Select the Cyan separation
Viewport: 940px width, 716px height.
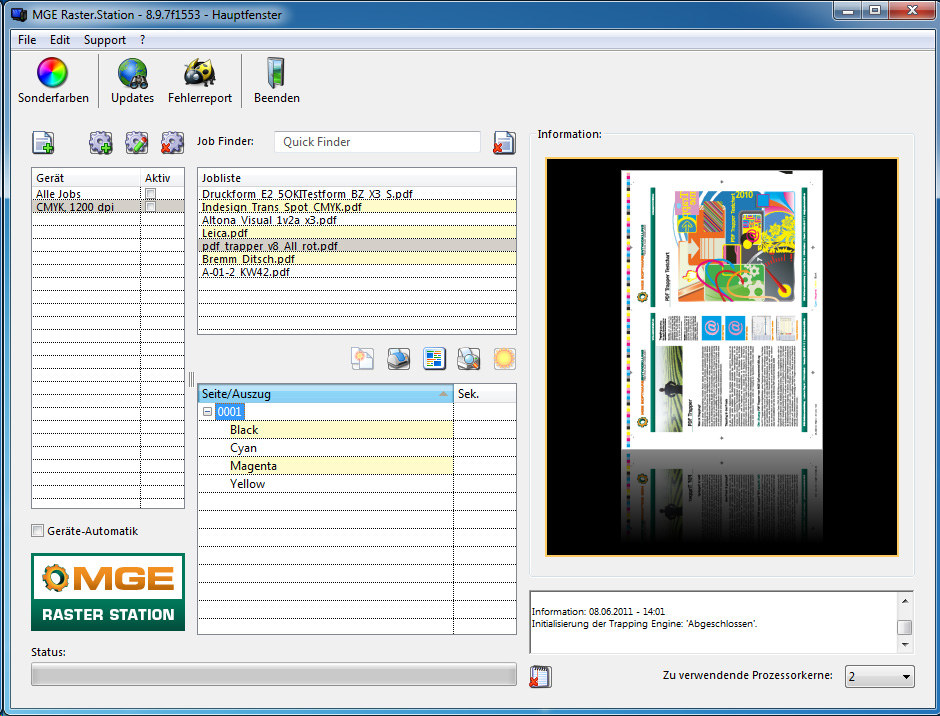coord(243,448)
